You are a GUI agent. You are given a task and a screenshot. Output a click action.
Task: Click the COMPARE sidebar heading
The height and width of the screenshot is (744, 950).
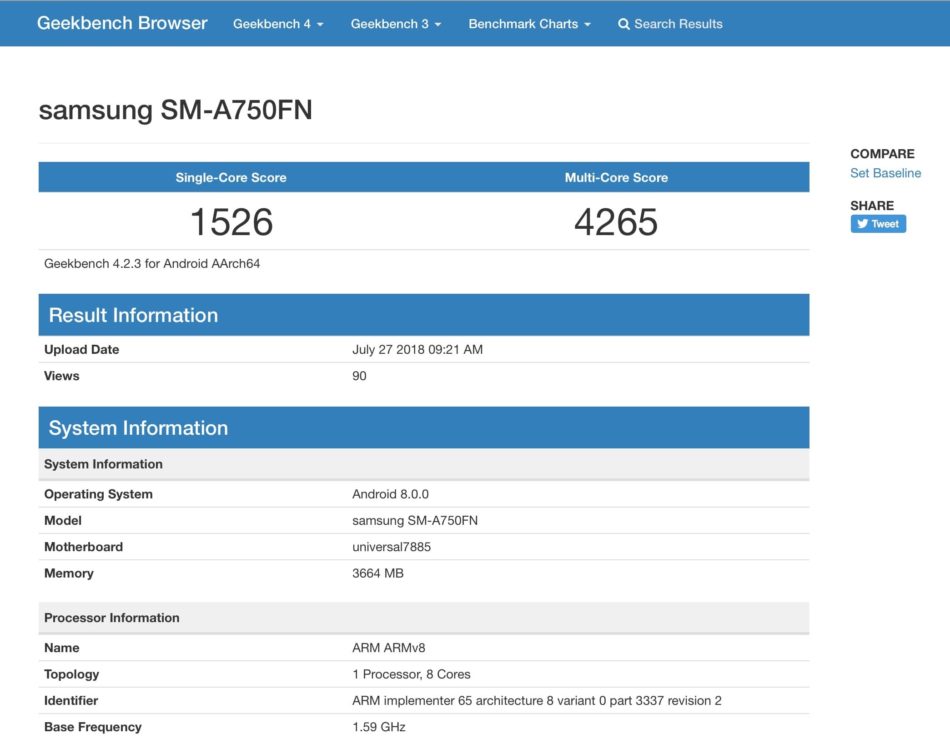coord(882,154)
